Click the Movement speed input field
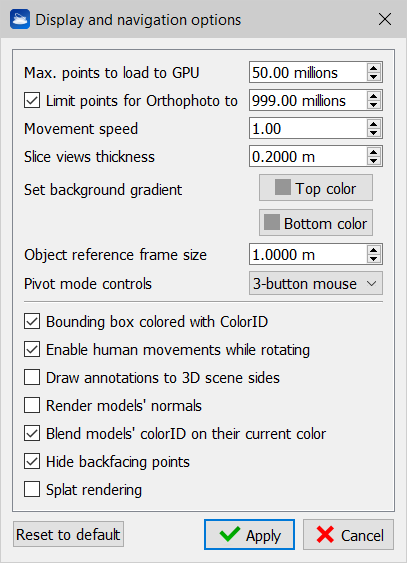The image size is (407, 563). (308, 128)
